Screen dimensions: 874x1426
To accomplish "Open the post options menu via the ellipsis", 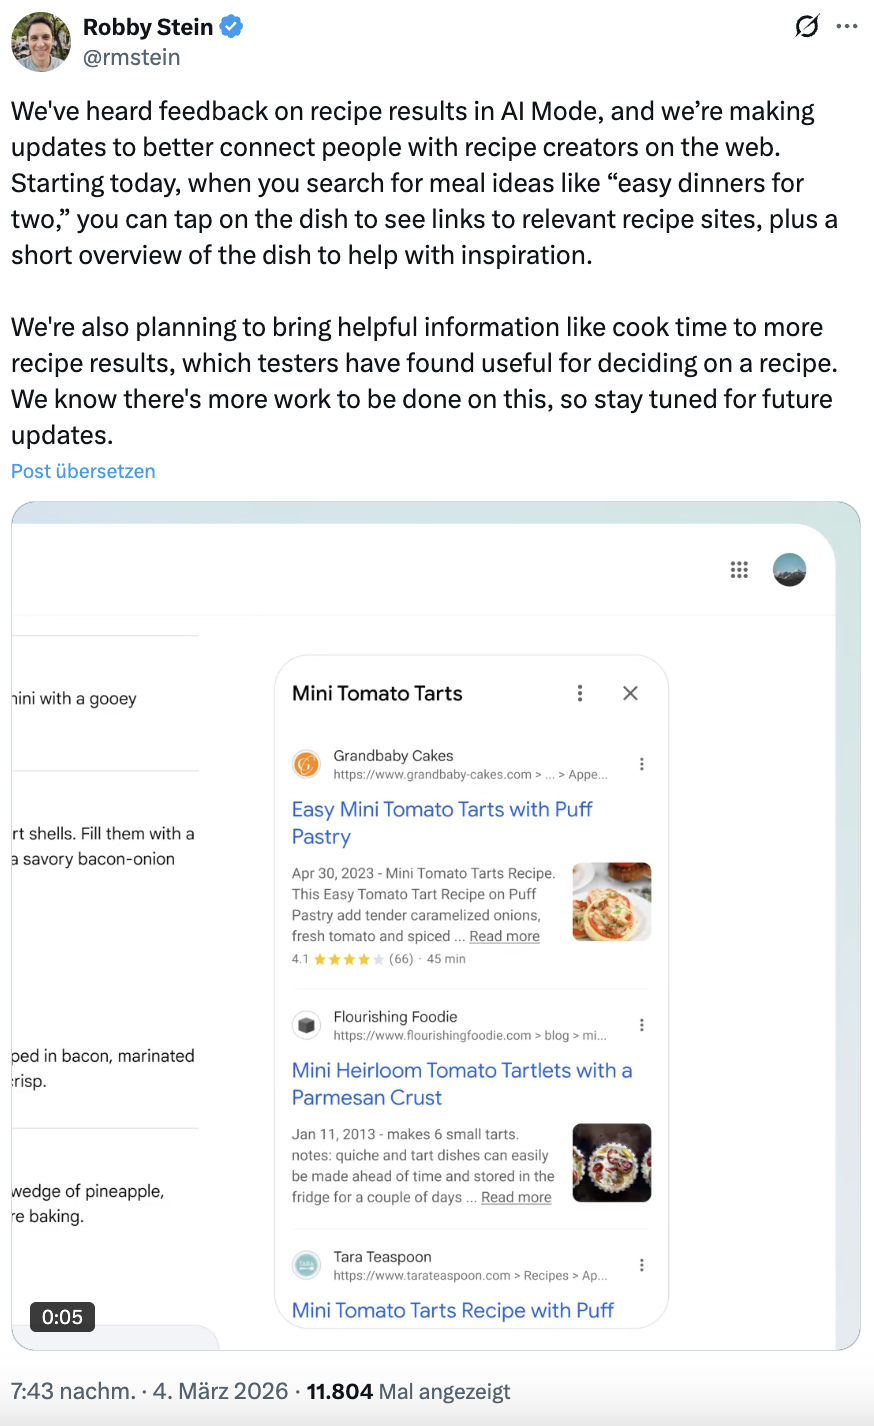I will 849,27.
